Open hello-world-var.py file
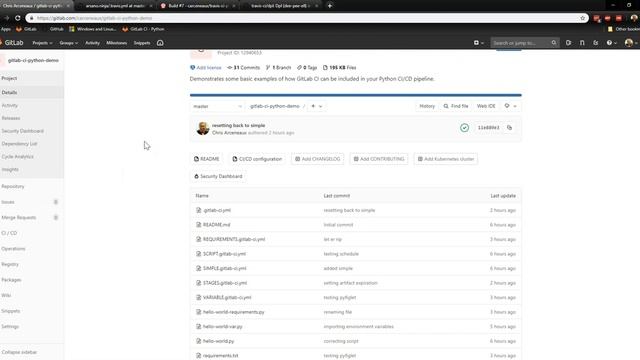640x360 pixels. 222,327
